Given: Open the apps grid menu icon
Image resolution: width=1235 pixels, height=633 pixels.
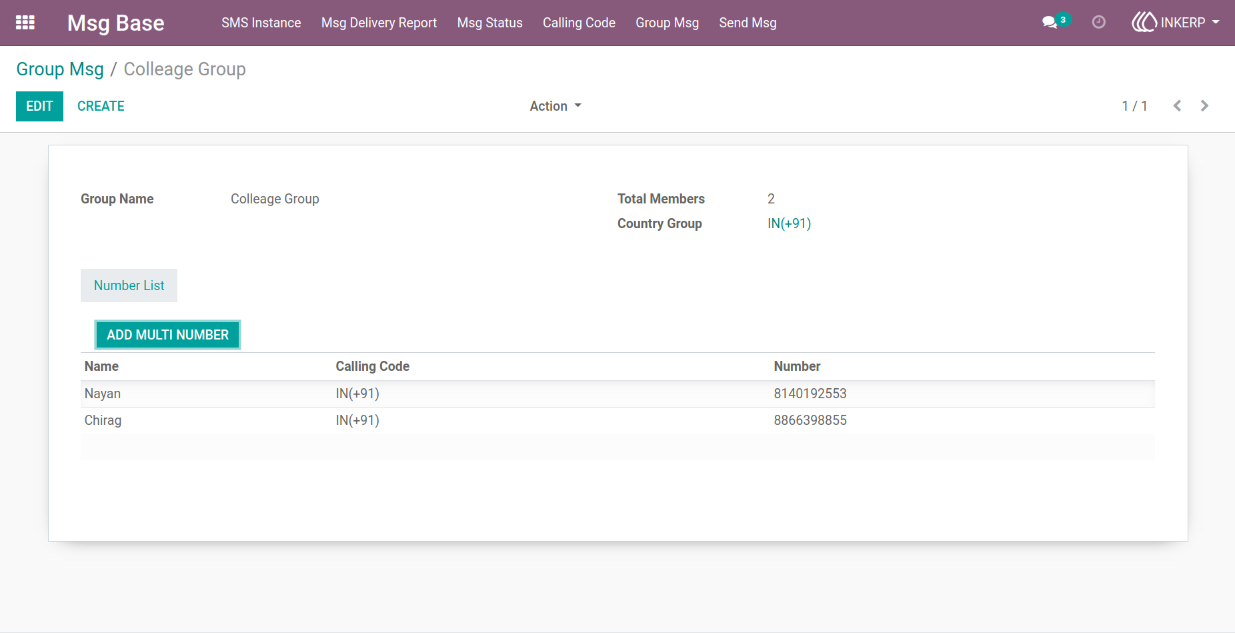Looking at the screenshot, I should pyautogui.click(x=25, y=22).
